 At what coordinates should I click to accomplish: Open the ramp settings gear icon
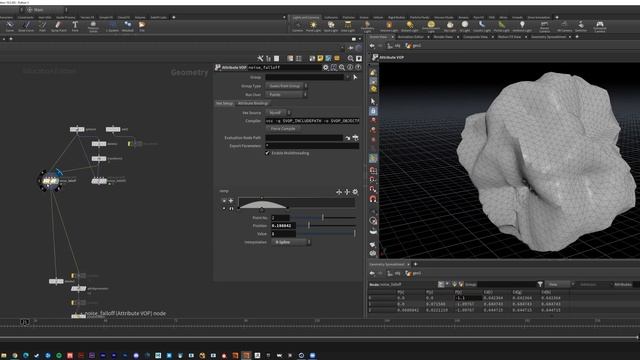point(355,191)
